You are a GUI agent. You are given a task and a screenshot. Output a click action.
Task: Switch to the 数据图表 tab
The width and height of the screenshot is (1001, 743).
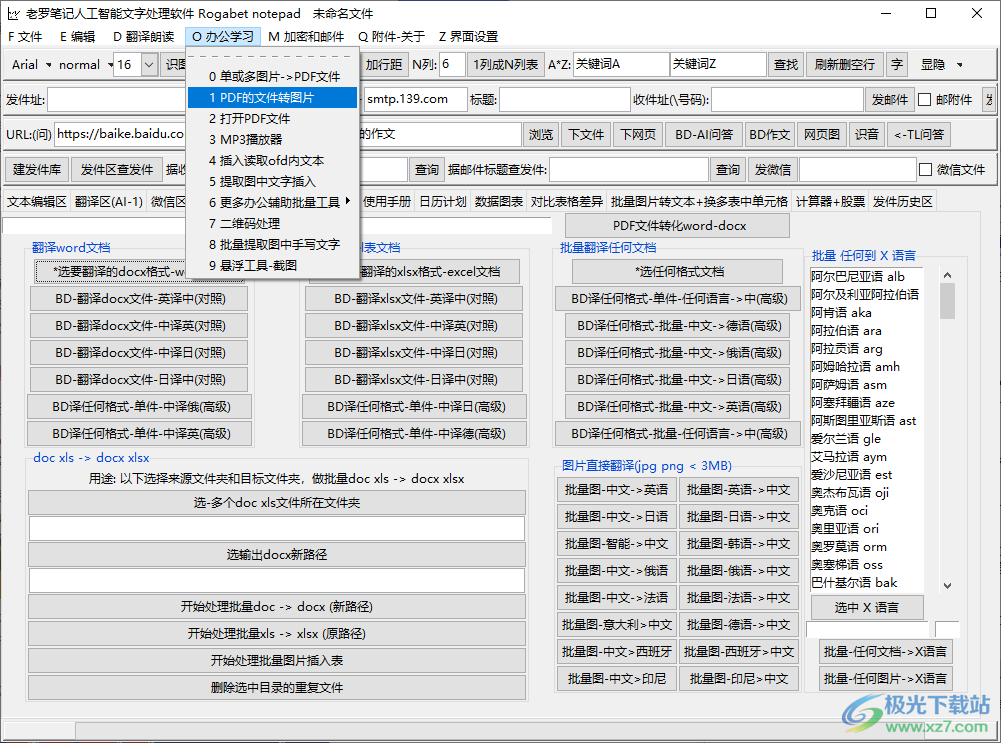[499, 202]
